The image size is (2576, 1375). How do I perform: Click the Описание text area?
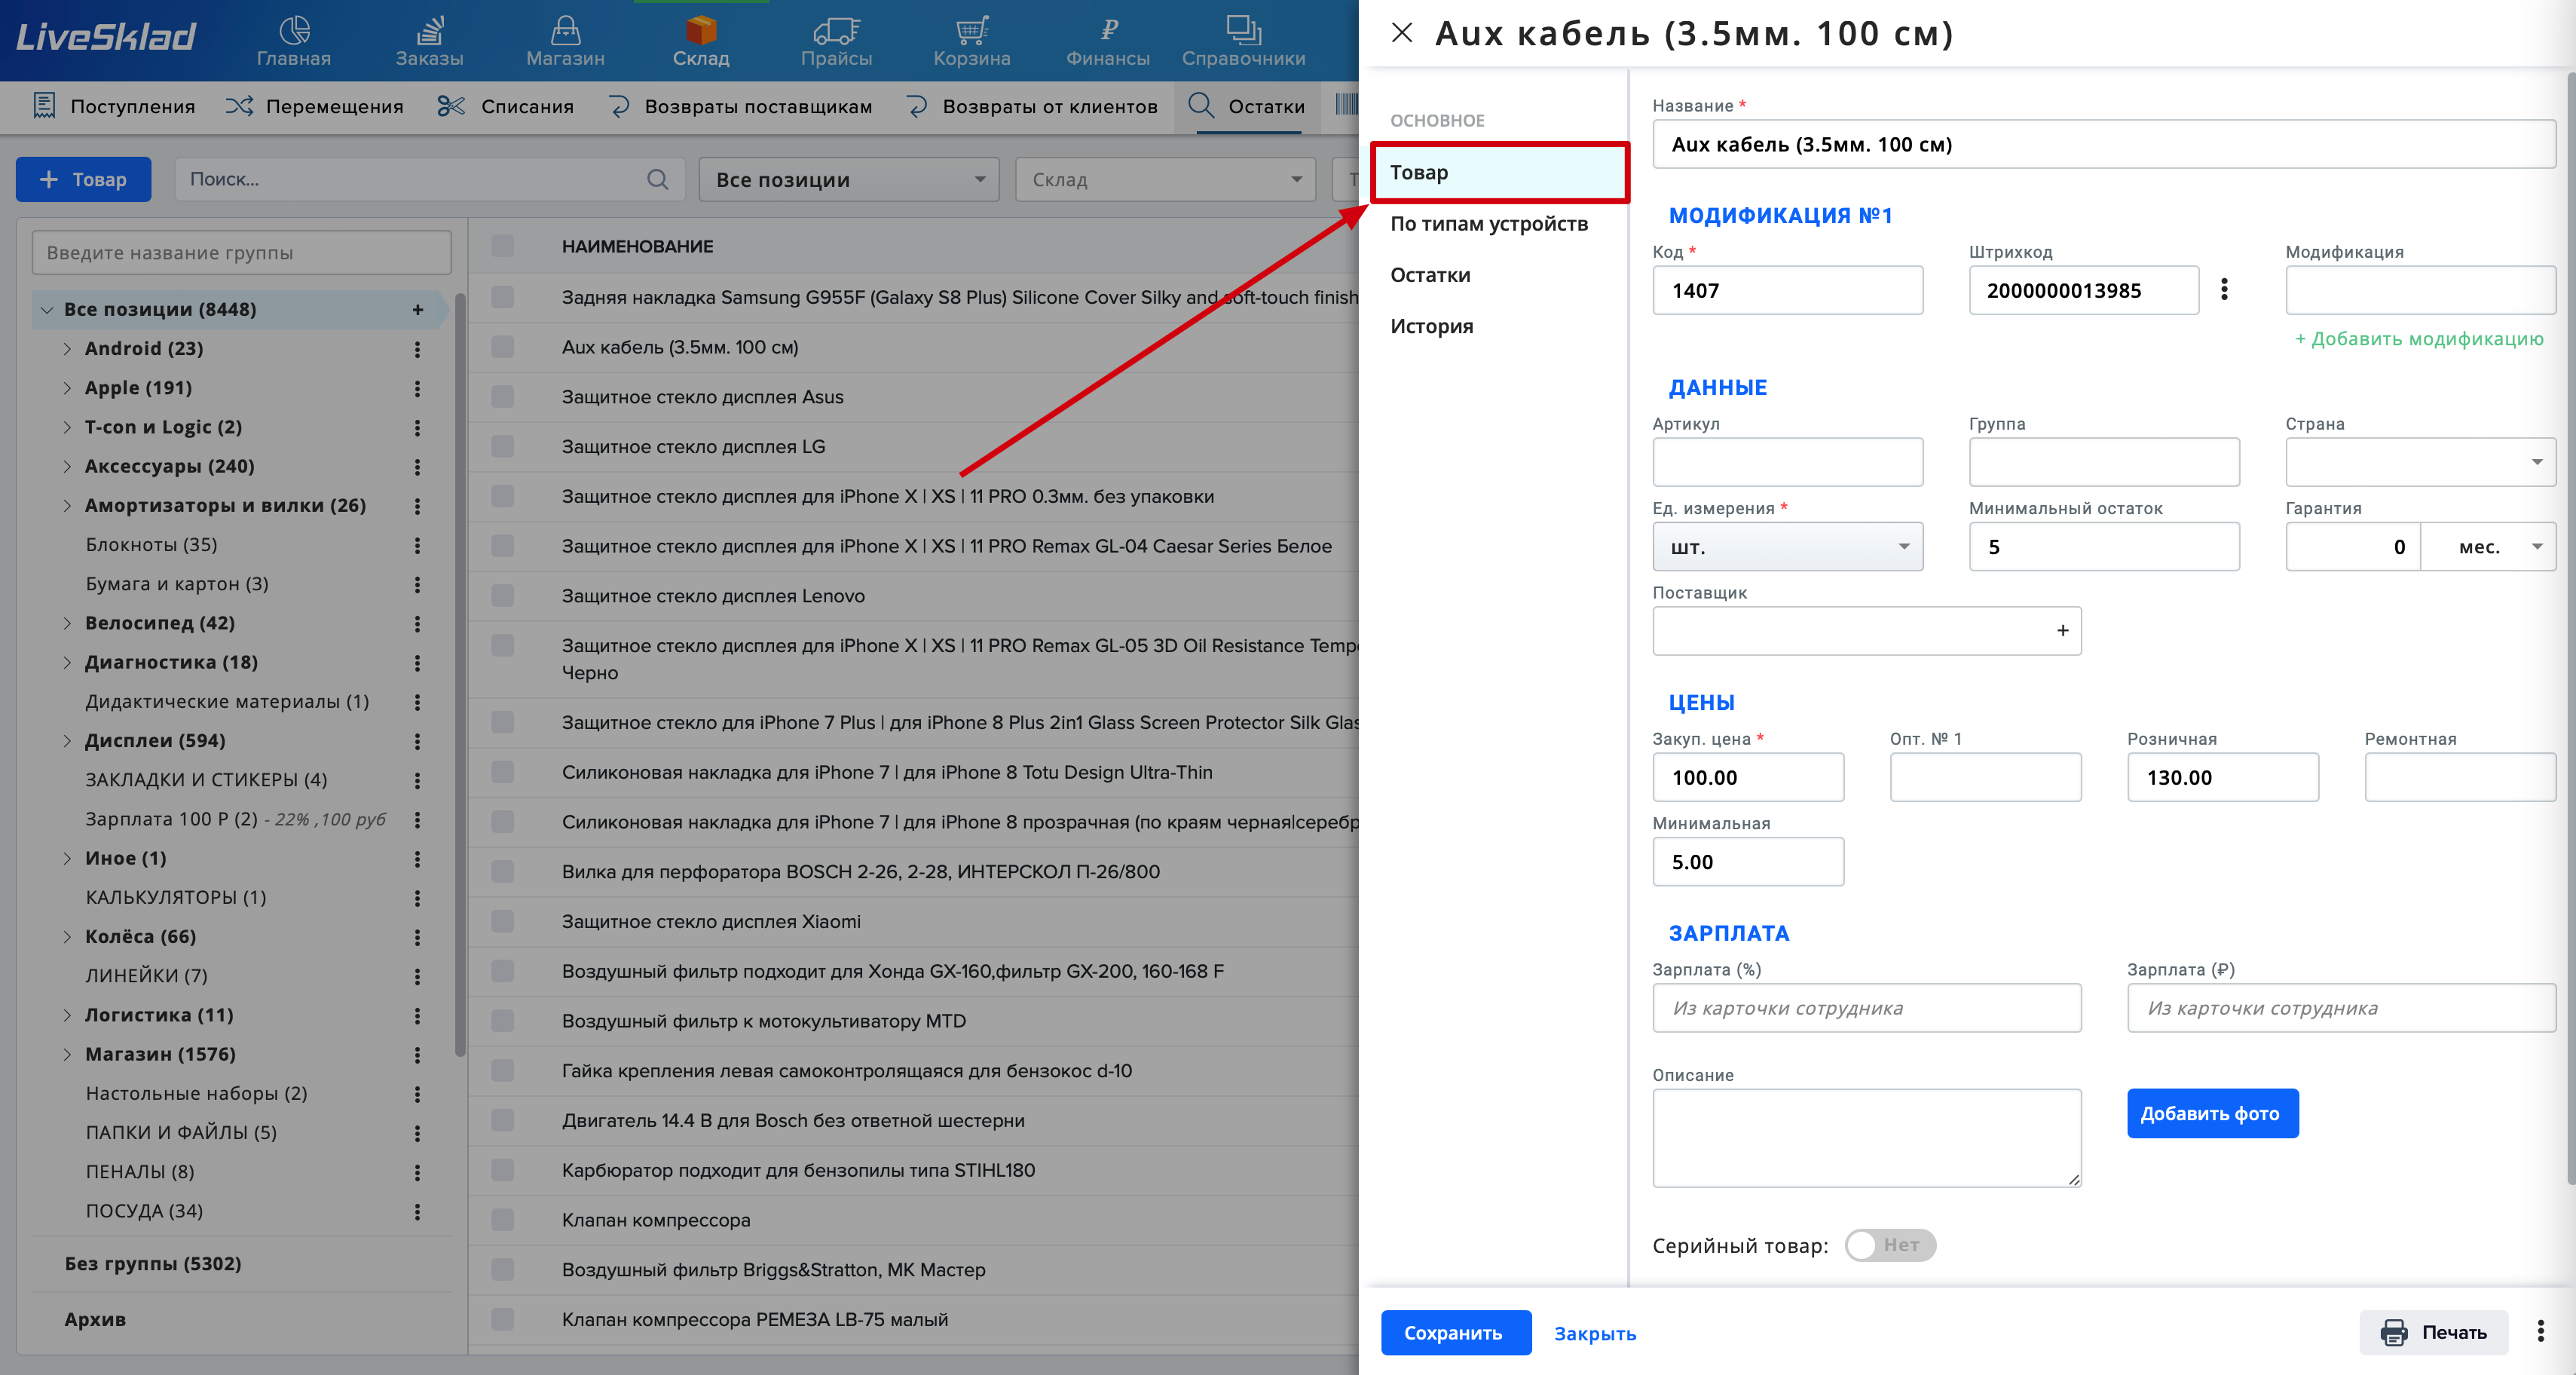click(x=1866, y=1138)
